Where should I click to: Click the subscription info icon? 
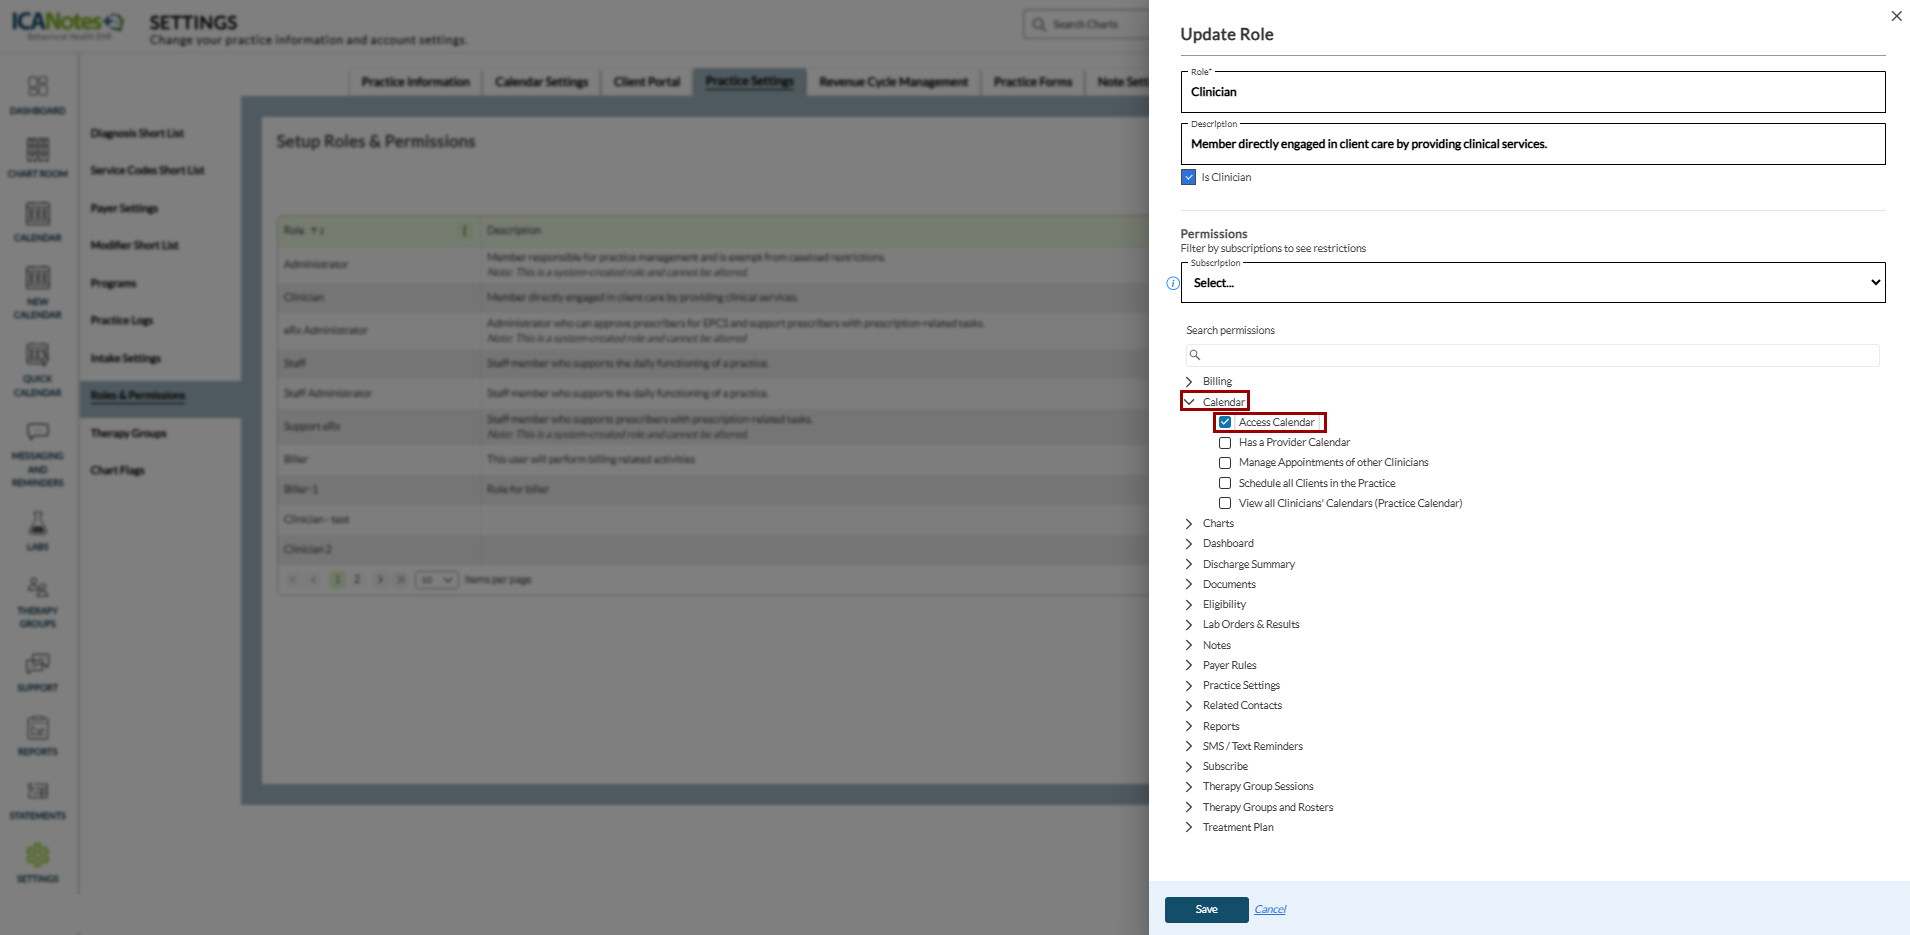1173,284
